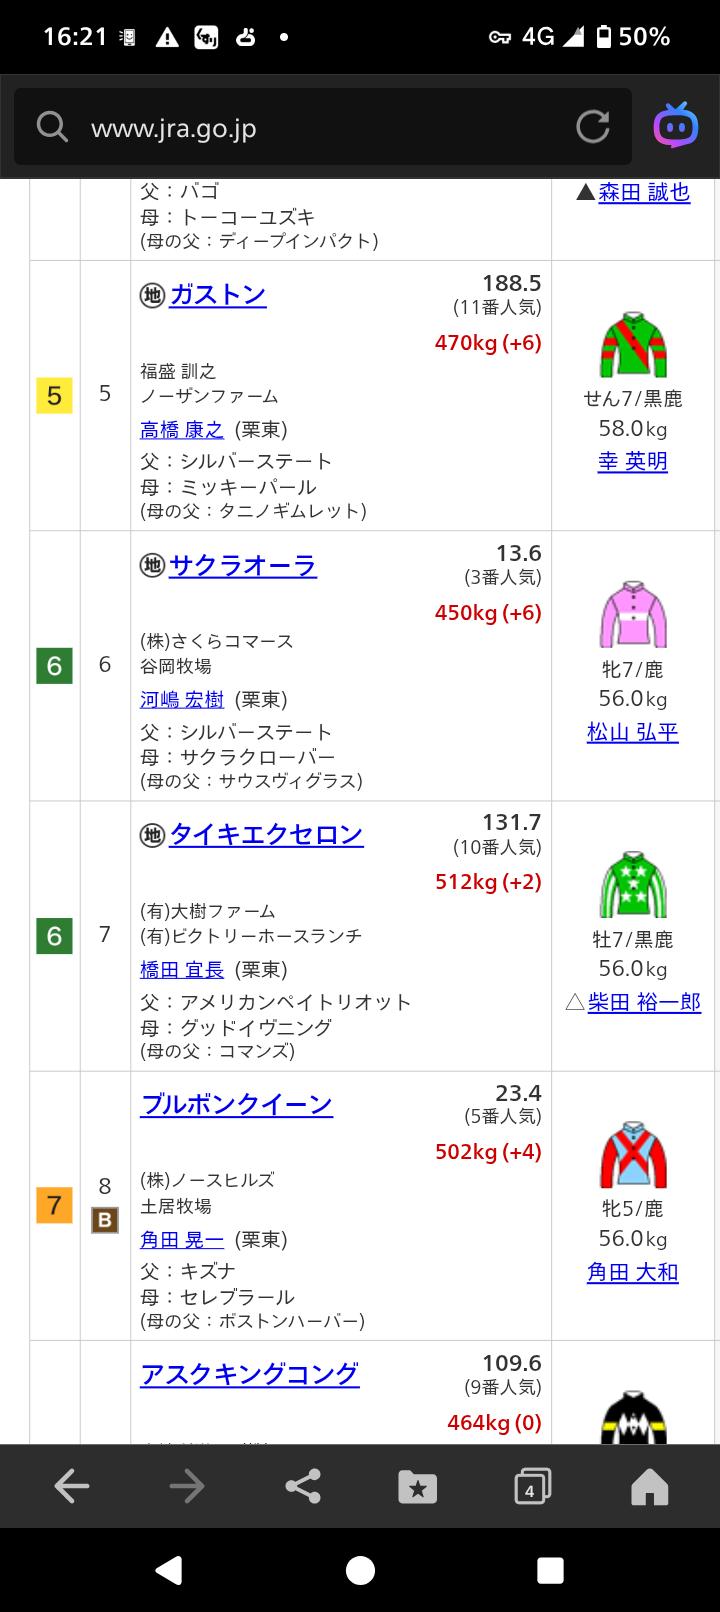This screenshot has width=720, height=1612.
Task: Open the bookmarks folder icon
Action: point(417,1487)
